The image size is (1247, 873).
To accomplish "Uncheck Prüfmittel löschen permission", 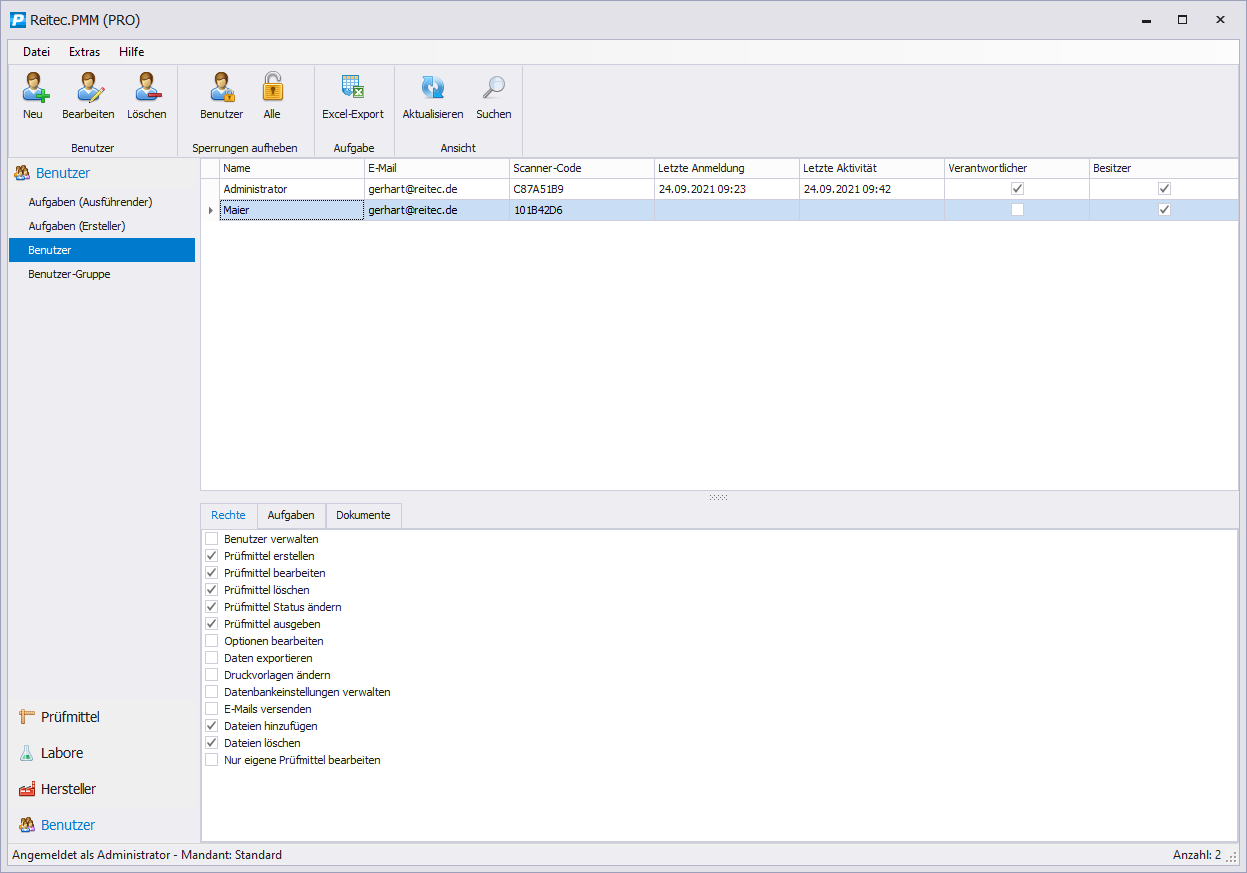I will (x=211, y=590).
